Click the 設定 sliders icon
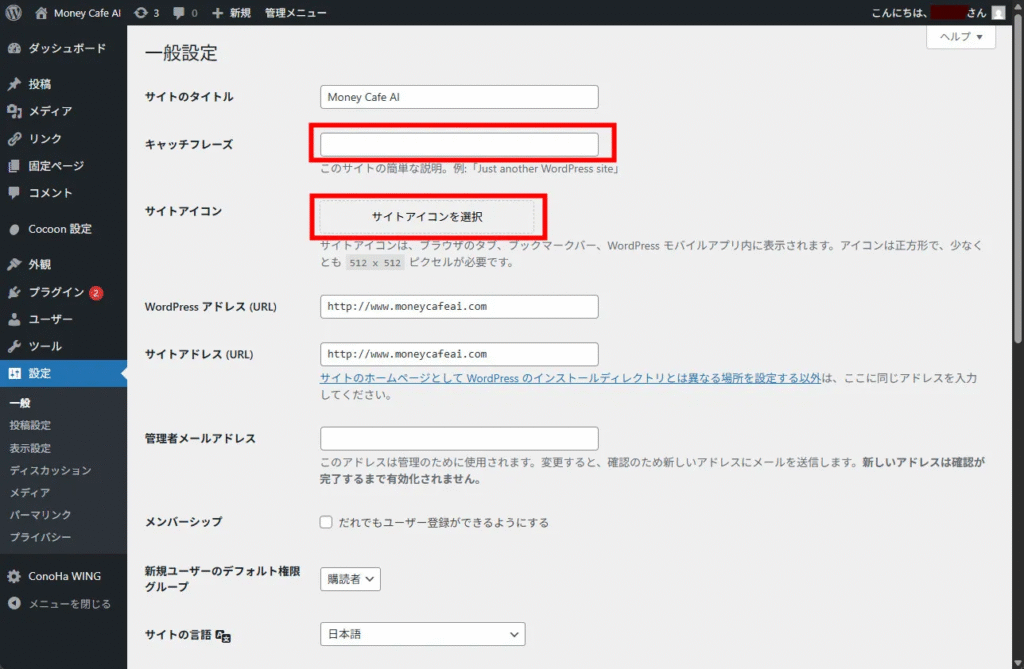This screenshot has height=669, width=1024. [14, 374]
